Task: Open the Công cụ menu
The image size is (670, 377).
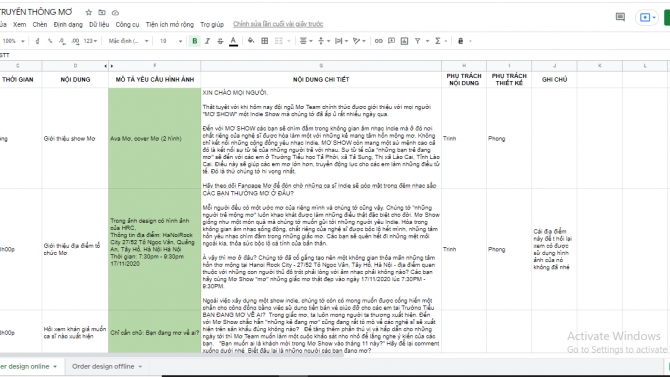Action: [127, 24]
